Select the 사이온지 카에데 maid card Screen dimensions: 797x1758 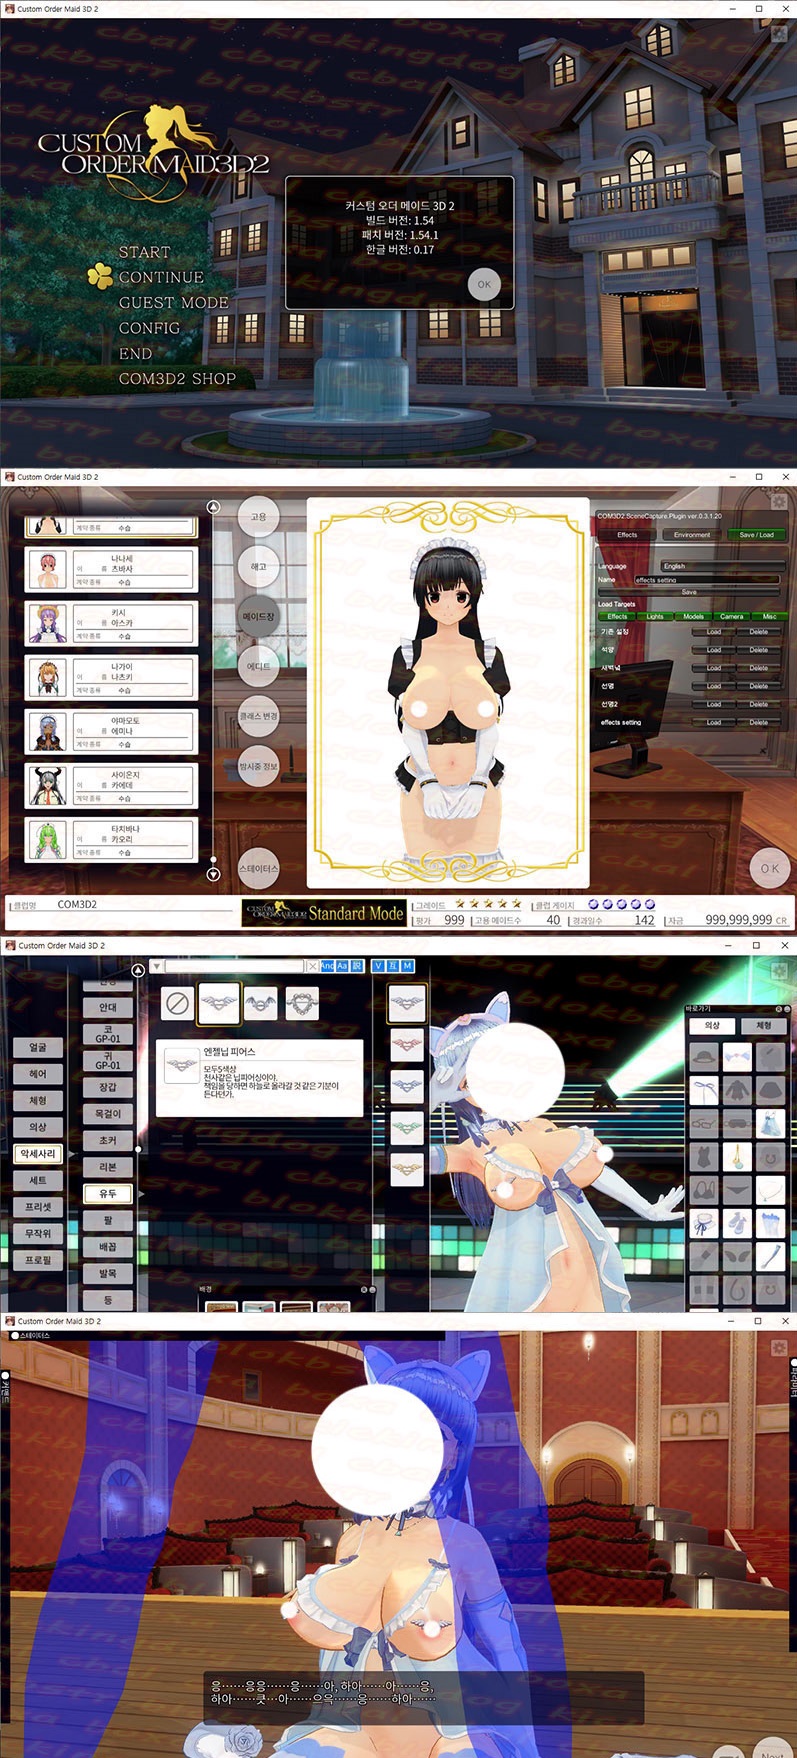(x=111, y=785)
